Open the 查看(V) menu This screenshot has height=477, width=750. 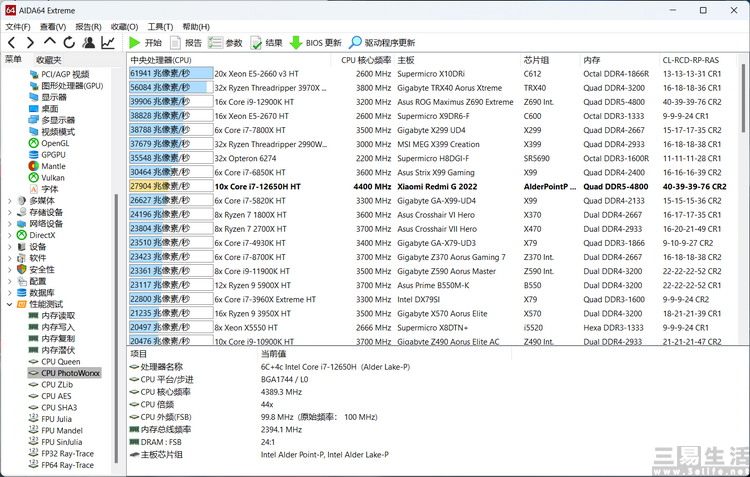(53, 27)
